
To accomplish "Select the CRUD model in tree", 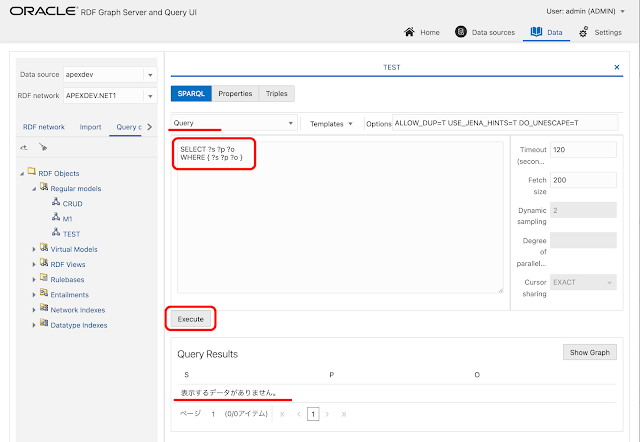I will coord(72,204).
